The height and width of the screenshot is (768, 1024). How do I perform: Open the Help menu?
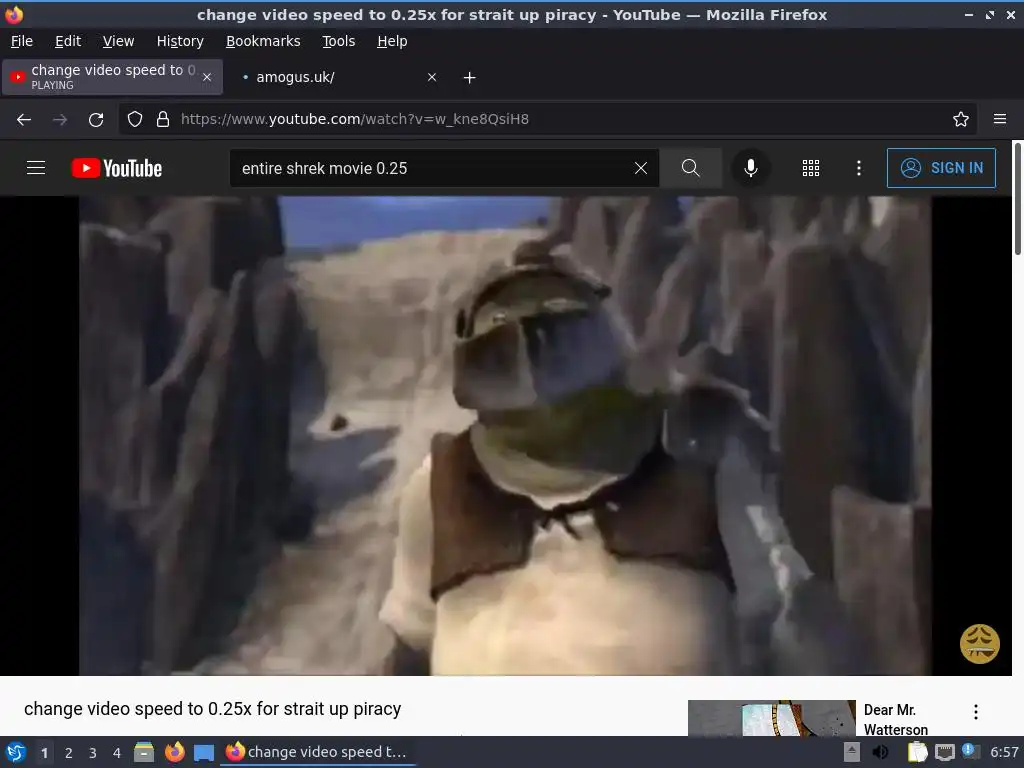click(x=392, y=41)
